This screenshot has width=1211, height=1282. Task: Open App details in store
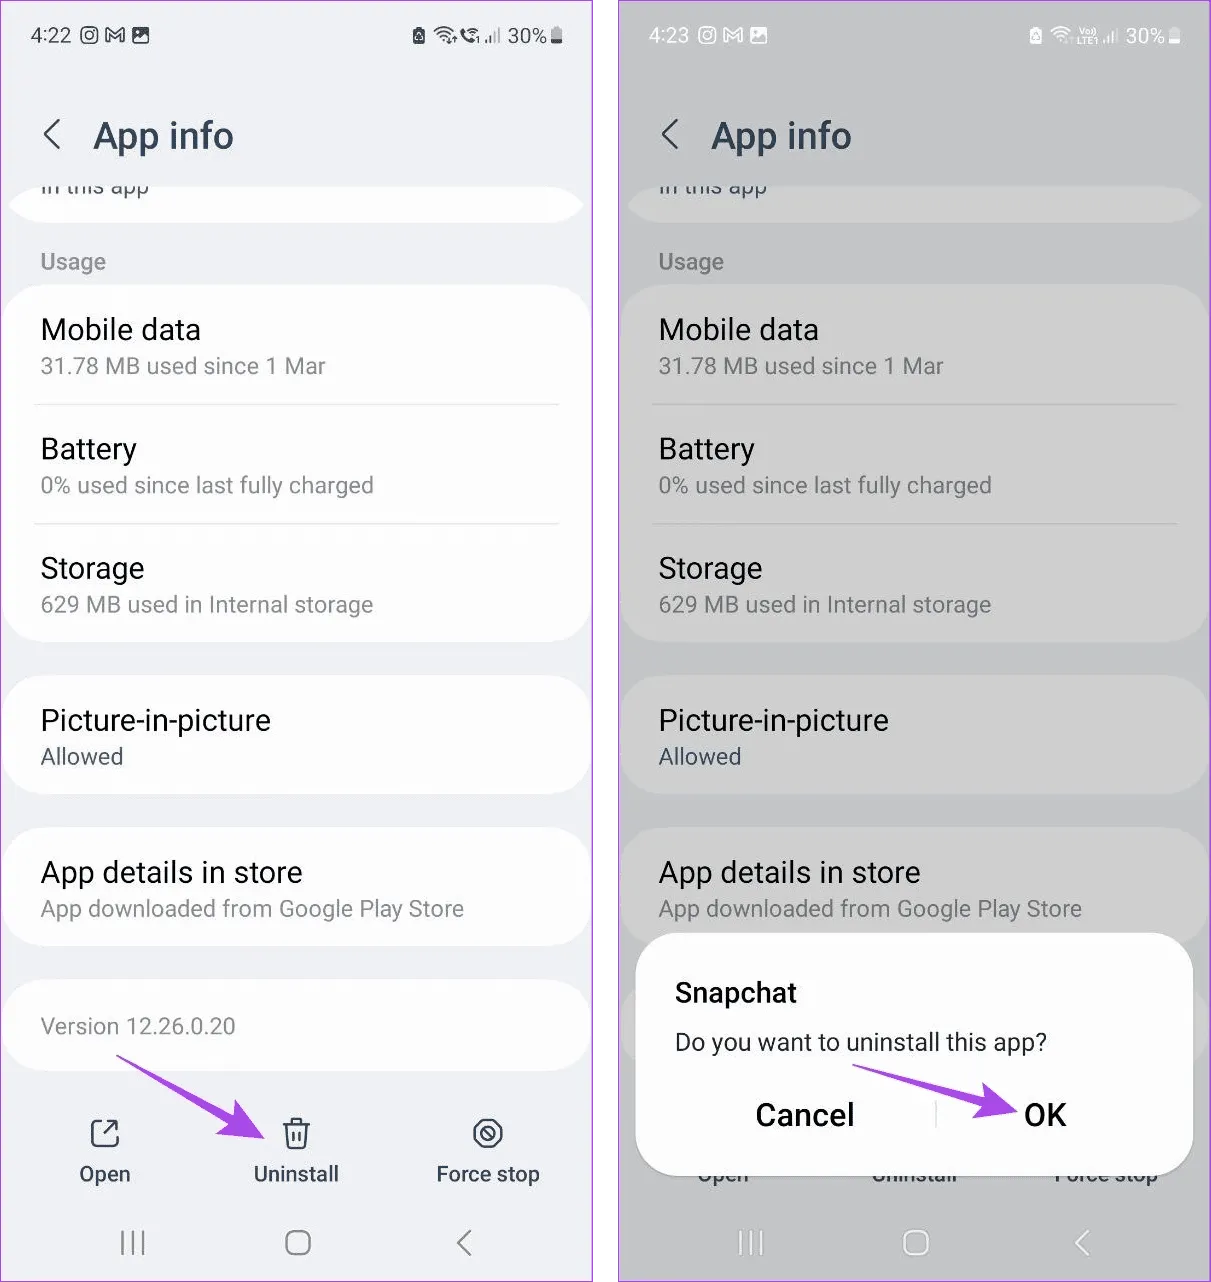(x=297, y=888)
